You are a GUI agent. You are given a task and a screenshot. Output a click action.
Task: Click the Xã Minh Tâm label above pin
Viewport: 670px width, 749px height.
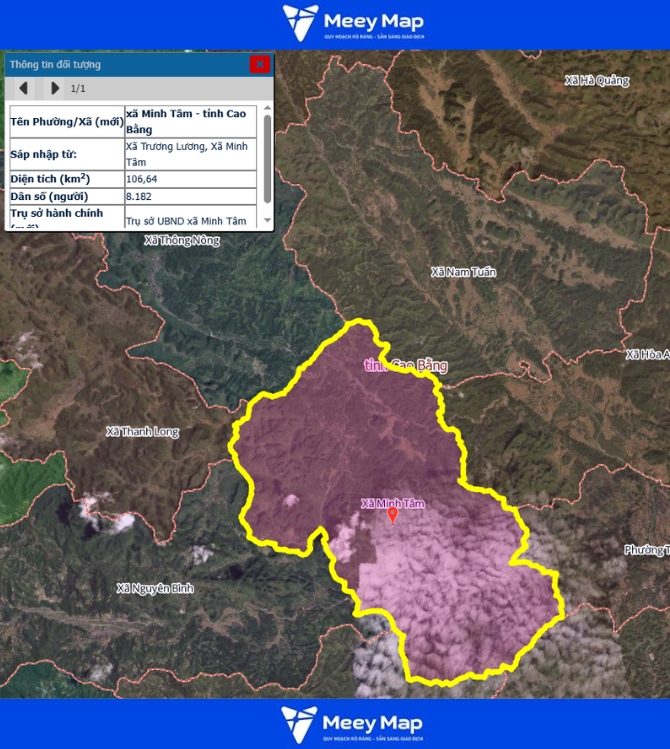tap(392, 503)
